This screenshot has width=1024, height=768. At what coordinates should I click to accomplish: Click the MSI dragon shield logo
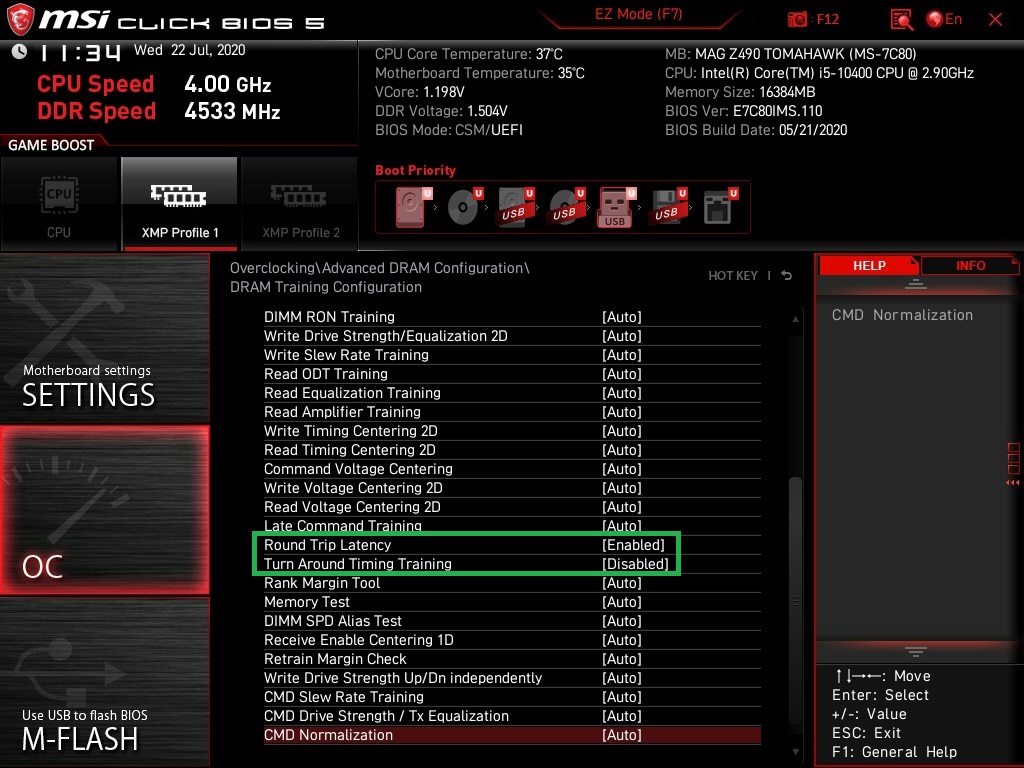[x=20, y=20]
